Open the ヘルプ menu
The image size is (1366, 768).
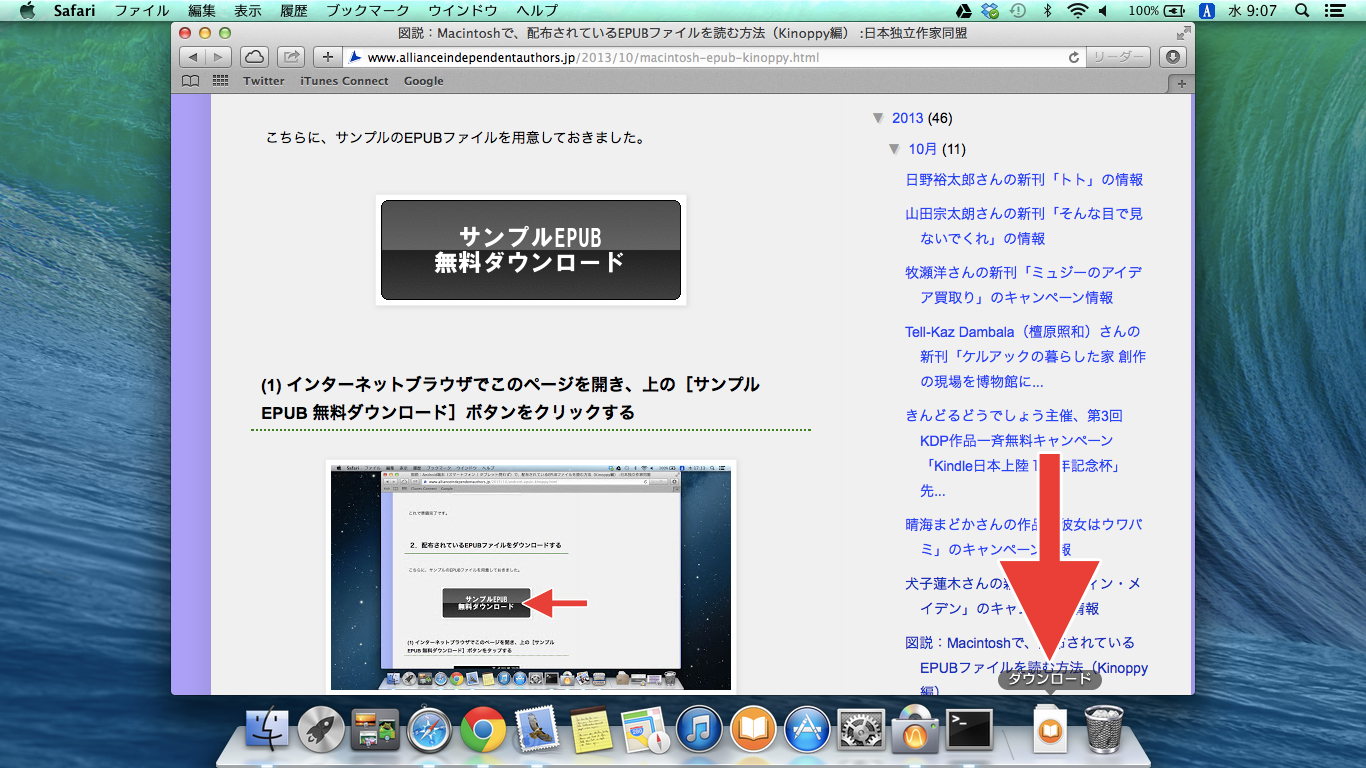(537, 11)
